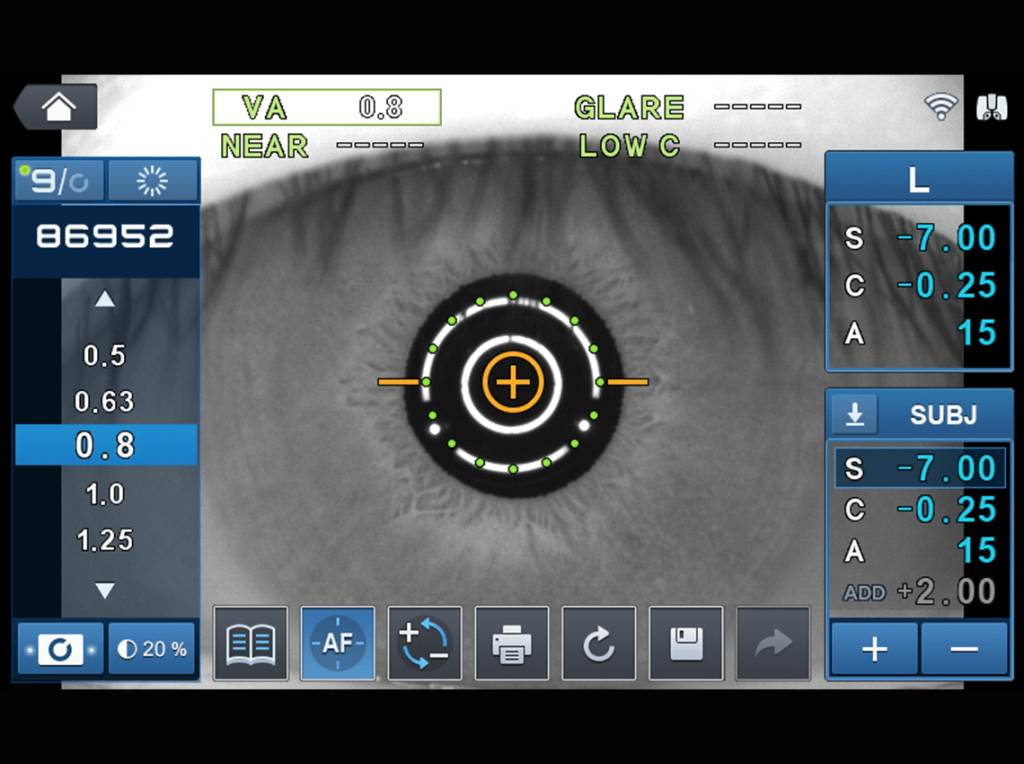Select the 1.0 visual acuity value
Viewport: 1024px width, 764px height.
click(105, 494)
